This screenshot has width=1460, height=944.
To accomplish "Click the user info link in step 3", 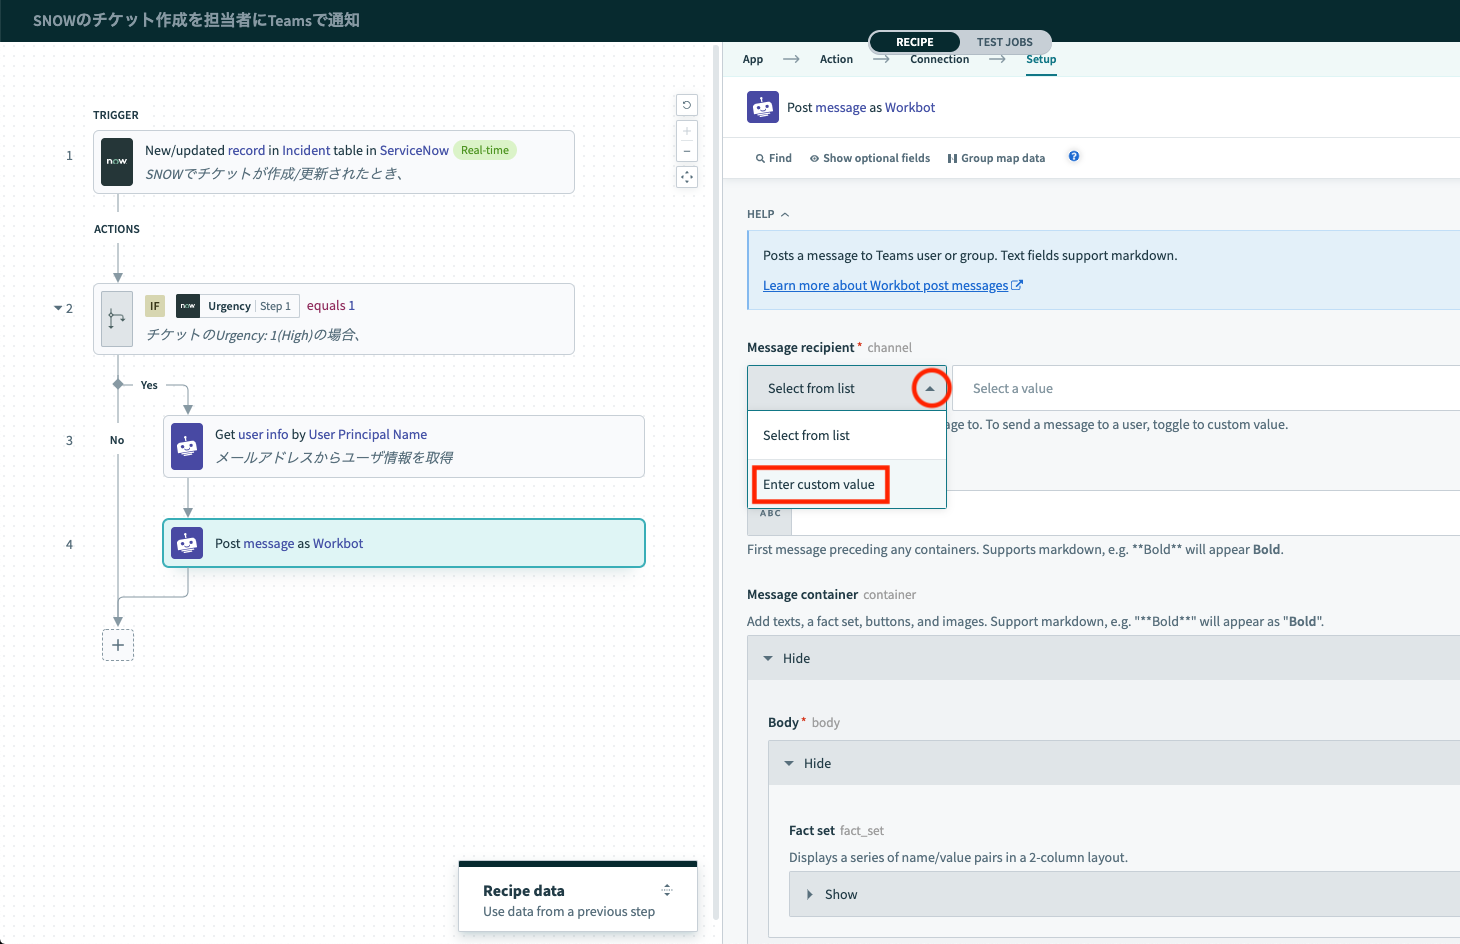I will coord(263,434).
